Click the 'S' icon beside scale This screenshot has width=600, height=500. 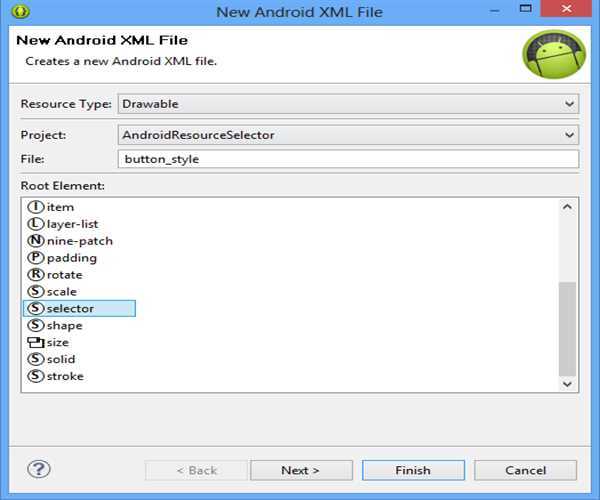37,292
